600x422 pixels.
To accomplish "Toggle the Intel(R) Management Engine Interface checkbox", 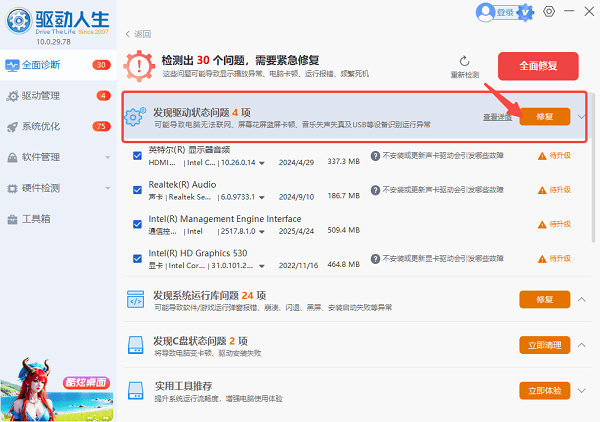I will [x=137, y=224].
